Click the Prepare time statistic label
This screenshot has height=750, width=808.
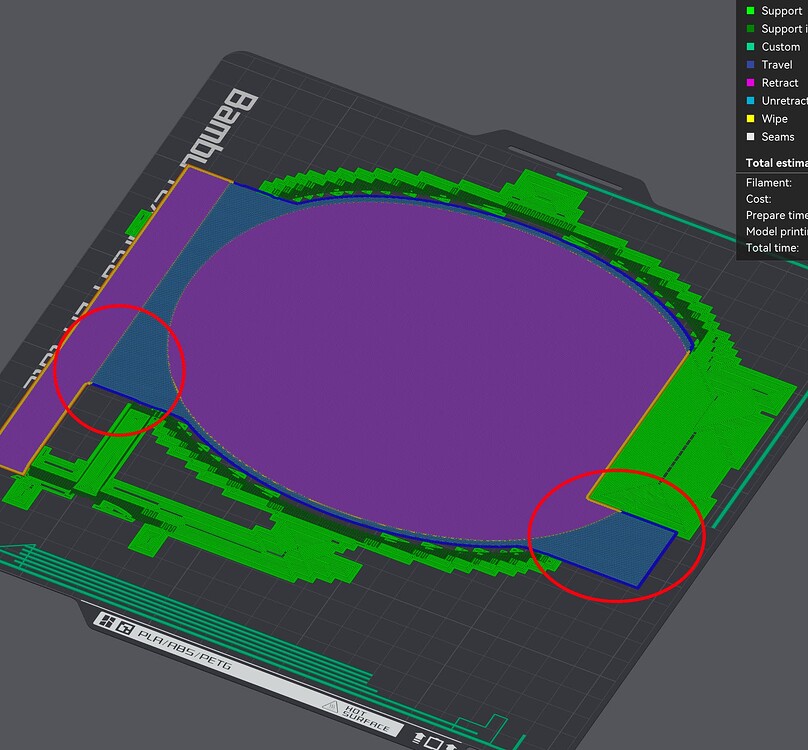tap(777, 215)
